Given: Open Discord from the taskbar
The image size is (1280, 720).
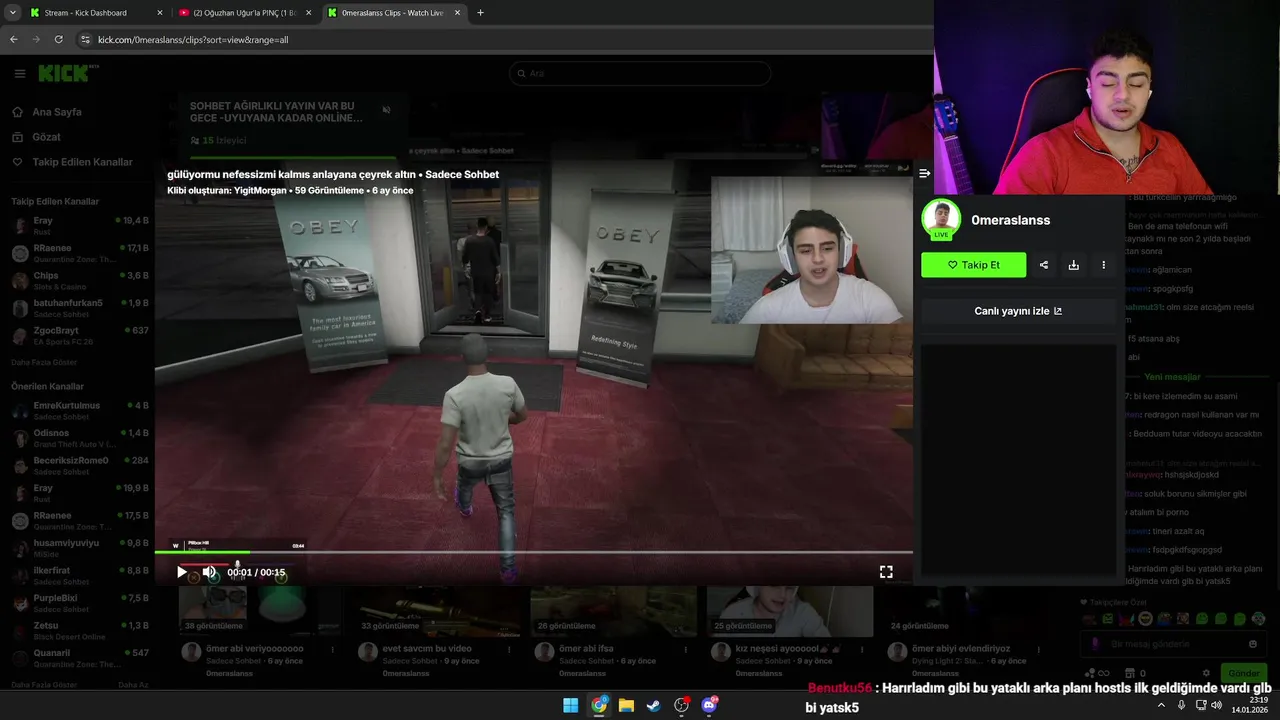Looking at the screenshot, I should [x=709, y=705].
